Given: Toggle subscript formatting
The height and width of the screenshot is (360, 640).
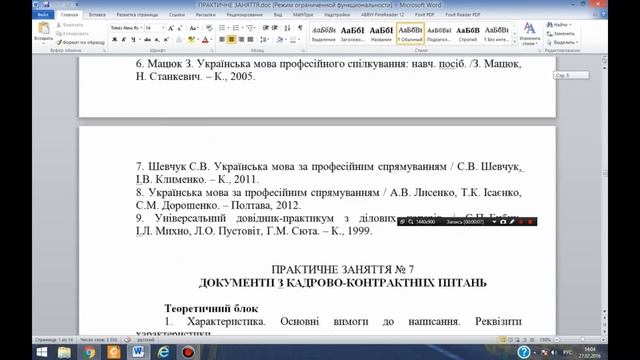Looking at the screenshot, I should pyautogui.click(x=157, y=40).
